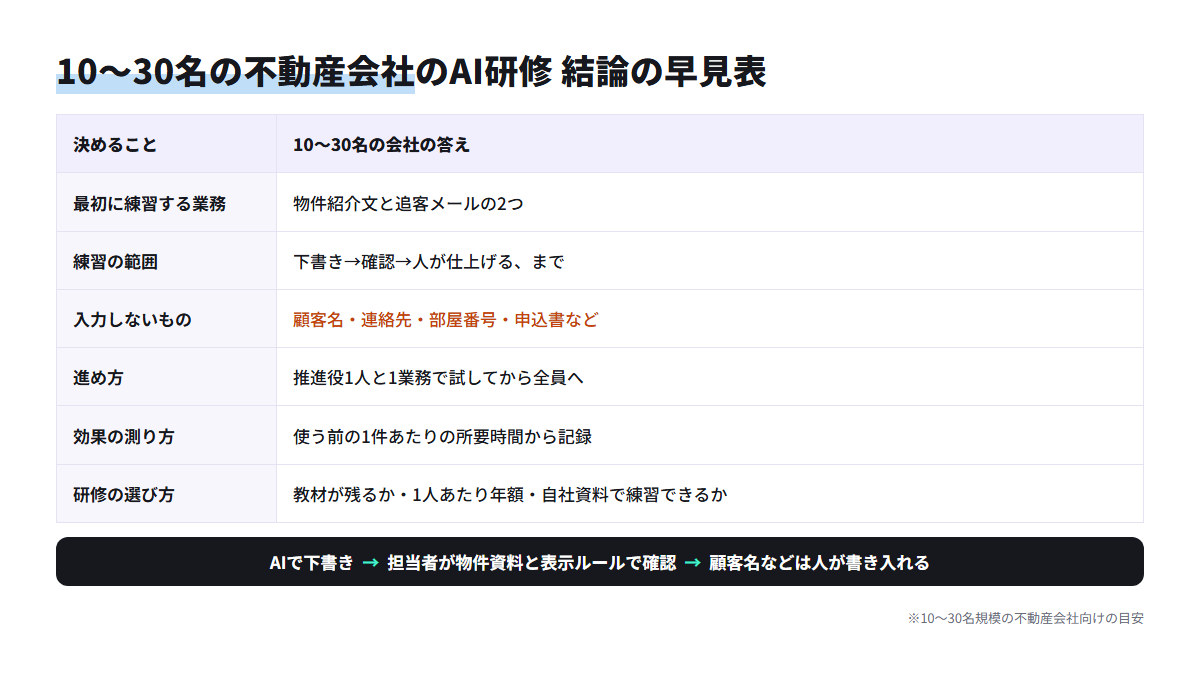
Task: Click '担当者が物件資料と表示ルールで確認' in the banner
Action: (x=532, y=563)
